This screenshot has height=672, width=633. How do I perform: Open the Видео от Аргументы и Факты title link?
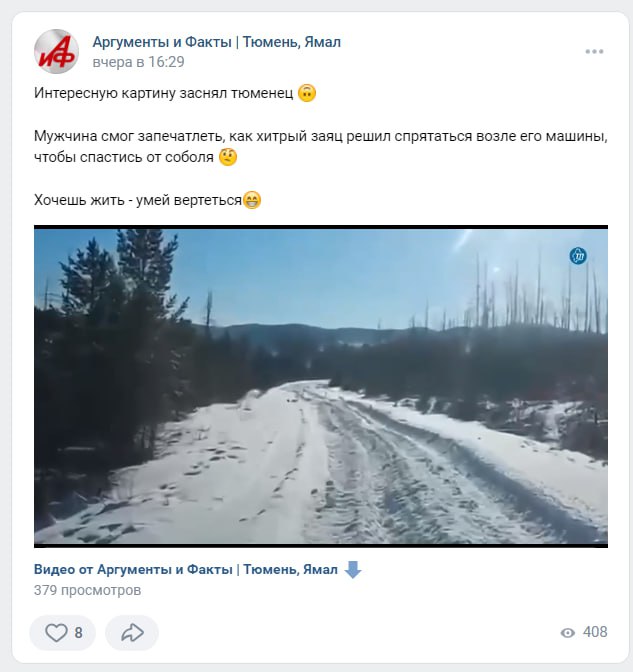(186, 570)
